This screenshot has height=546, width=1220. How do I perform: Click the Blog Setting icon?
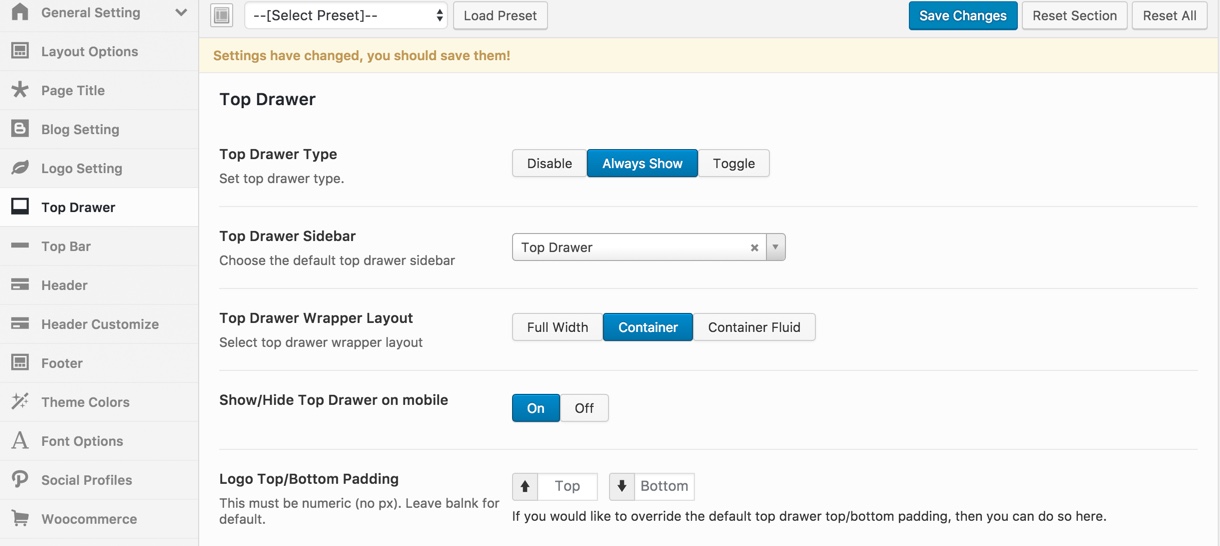click(20, 129)
